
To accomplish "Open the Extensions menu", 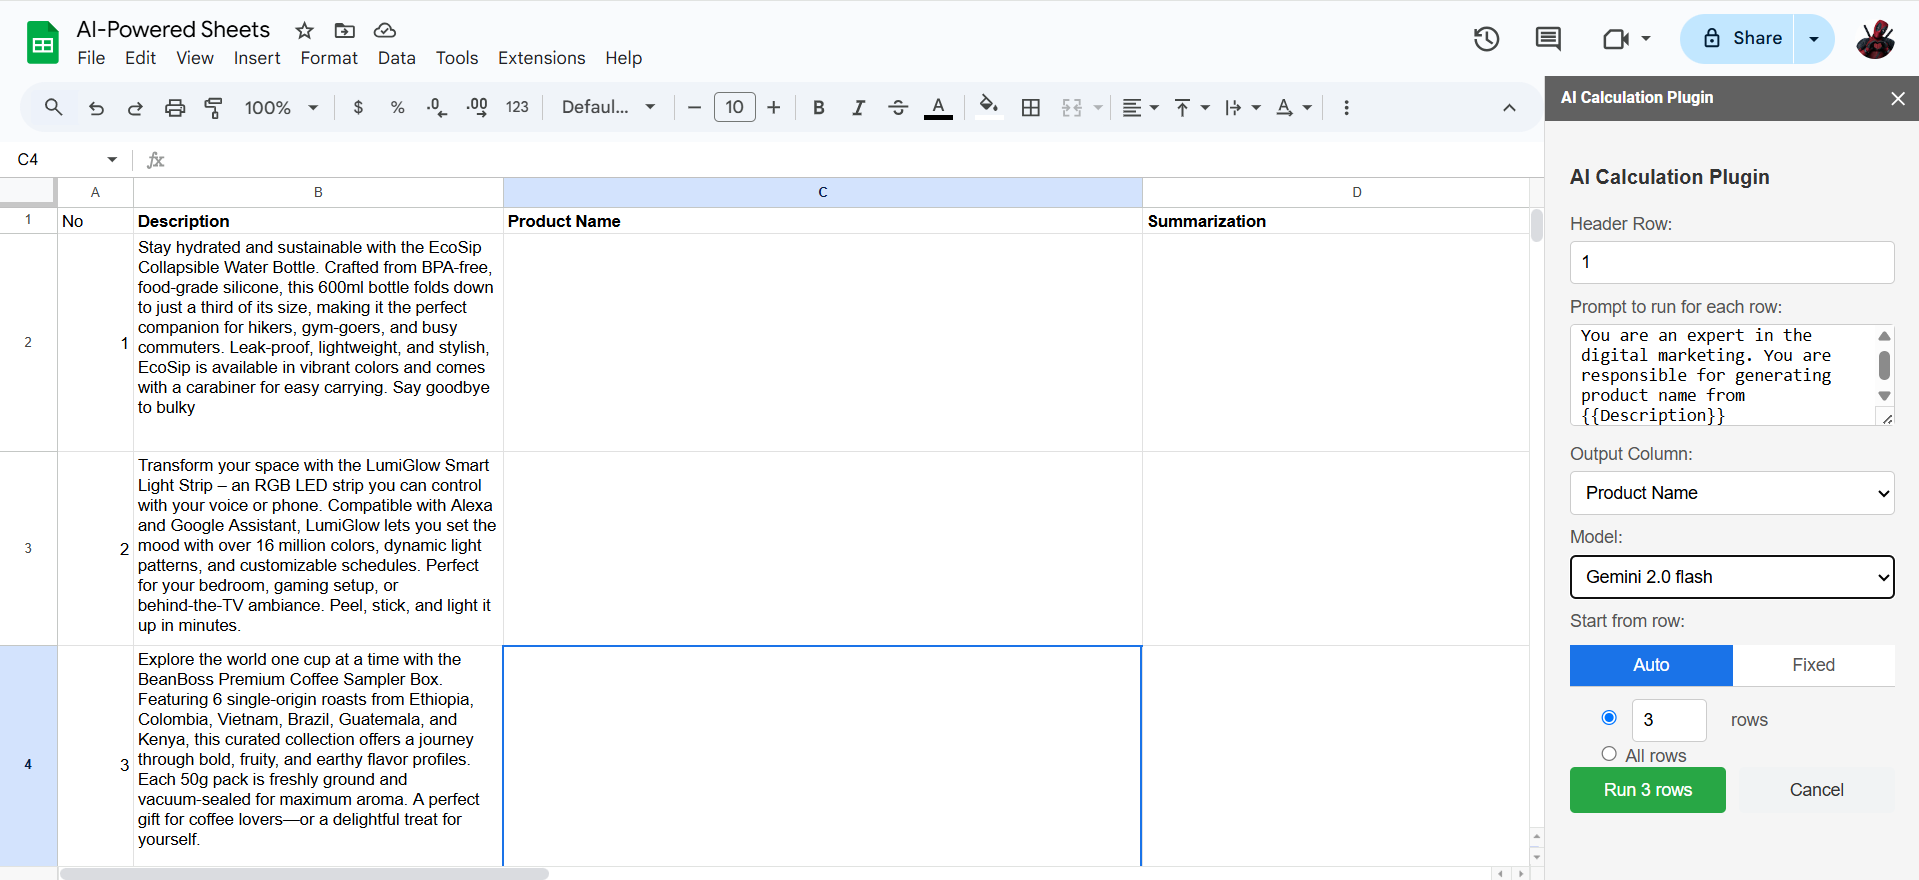I will click(x=542, y=58).
